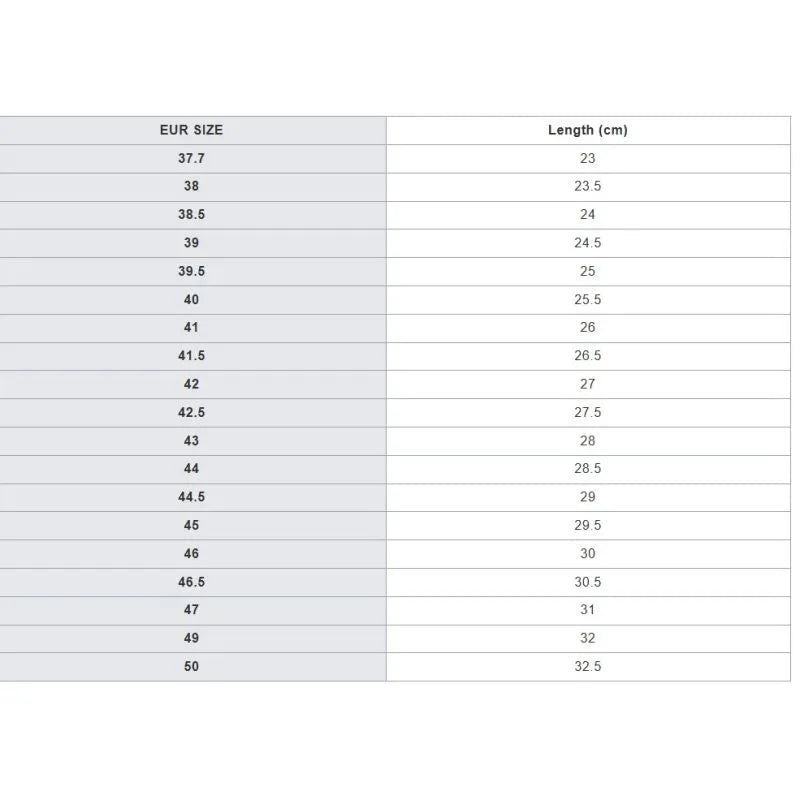
Task: Select the length value 27.5
Action: pyautogui.click(x=588, y=413)
